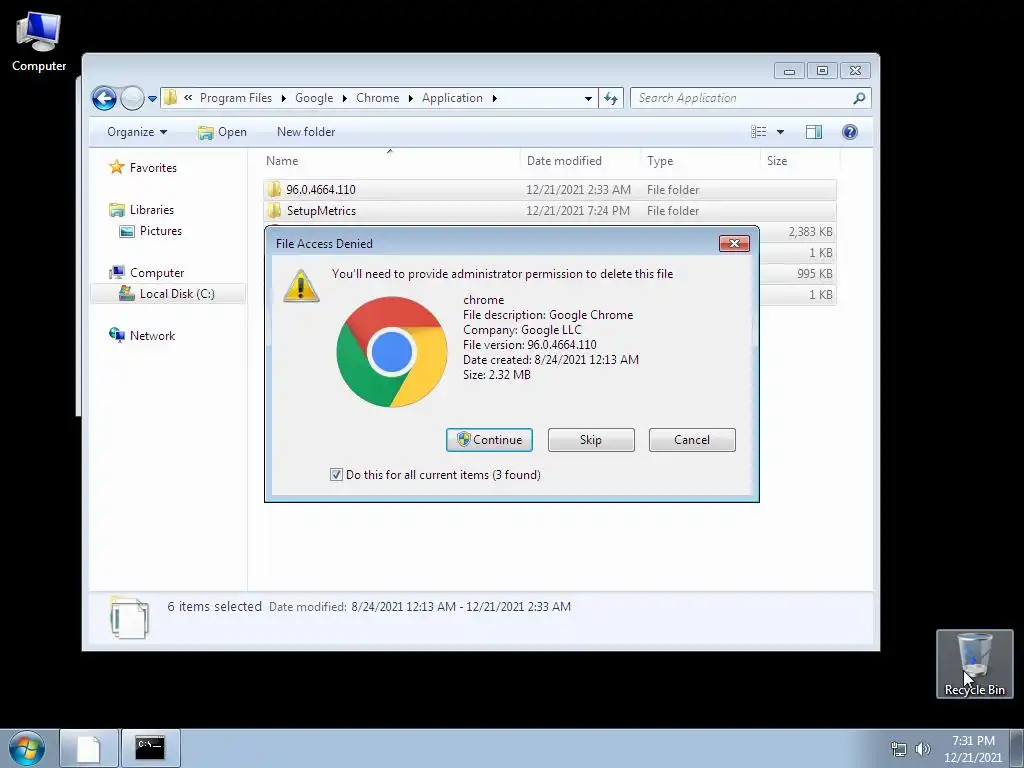This screenshot has width=1024, height=768.
Task: Click the 995 KB size cell
Action: point(814,274)
